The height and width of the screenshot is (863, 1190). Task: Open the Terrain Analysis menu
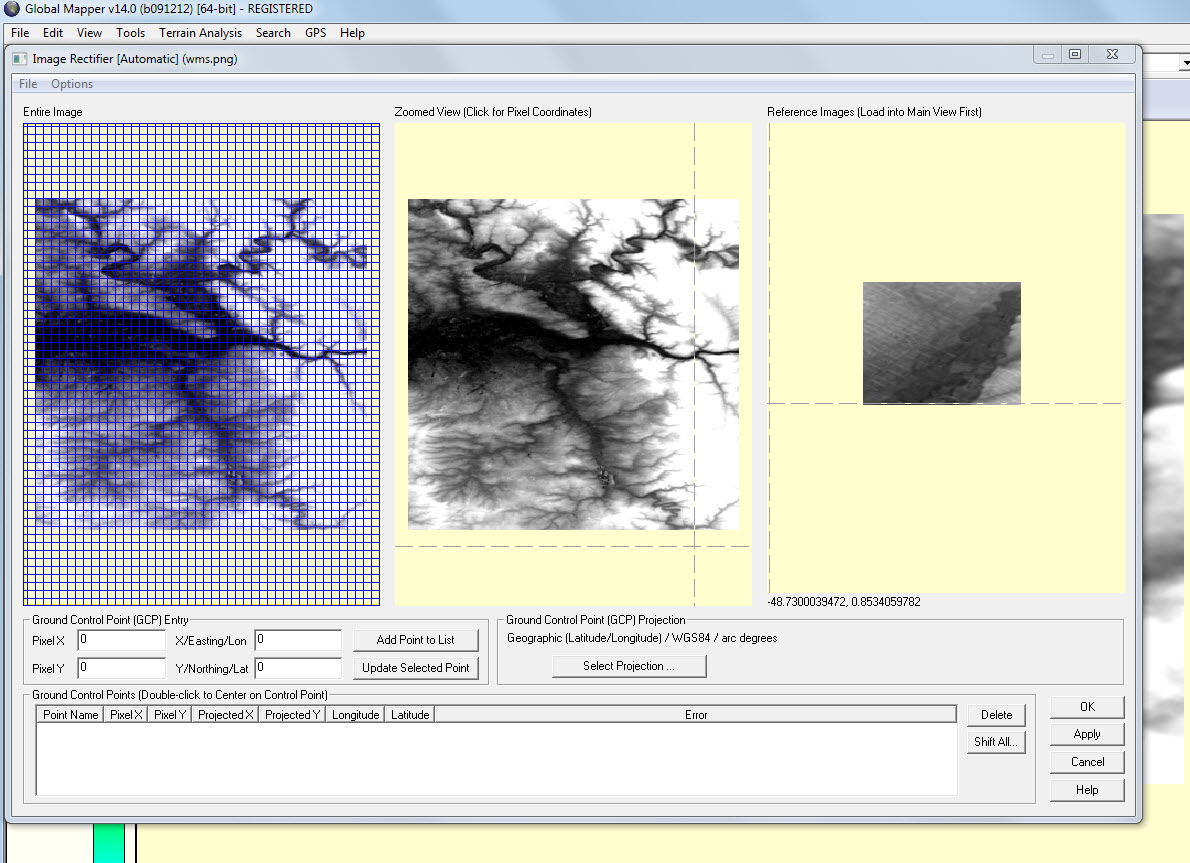[x=200, y=33]
